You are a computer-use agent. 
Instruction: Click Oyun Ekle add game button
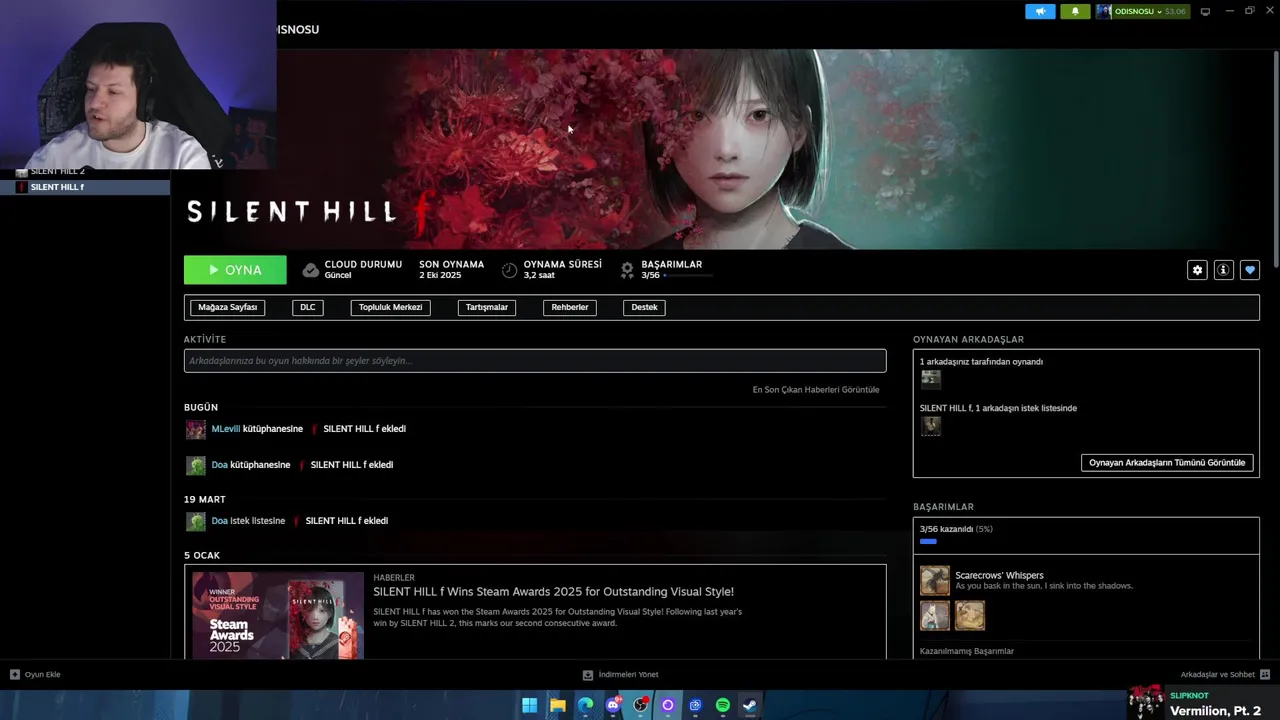(35, 675)
